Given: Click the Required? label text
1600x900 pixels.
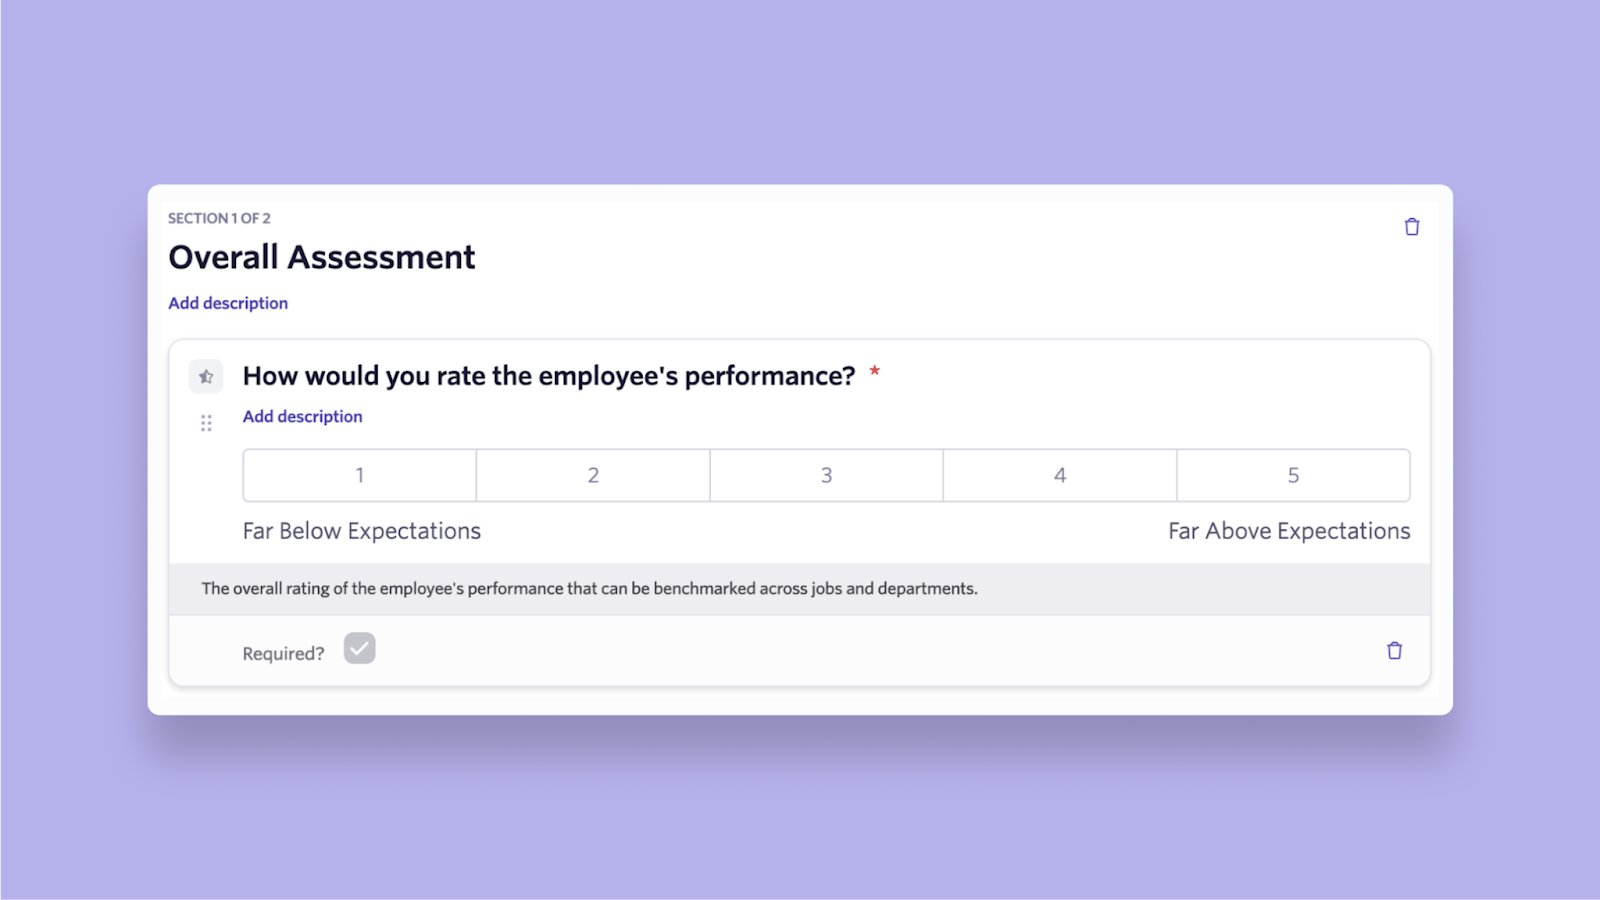Looking at the screenshot, I should point(283,653).
